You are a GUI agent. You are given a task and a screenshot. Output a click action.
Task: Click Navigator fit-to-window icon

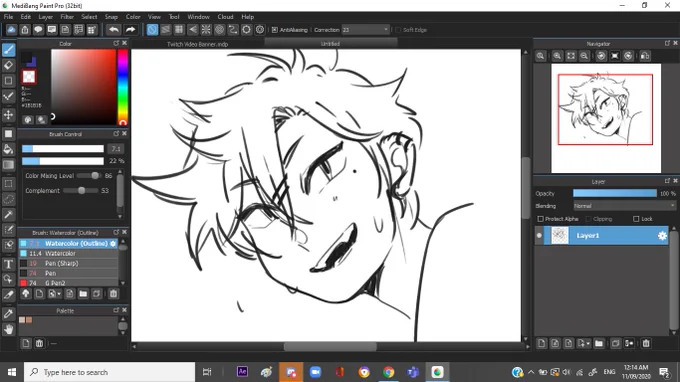click(571, 56)
